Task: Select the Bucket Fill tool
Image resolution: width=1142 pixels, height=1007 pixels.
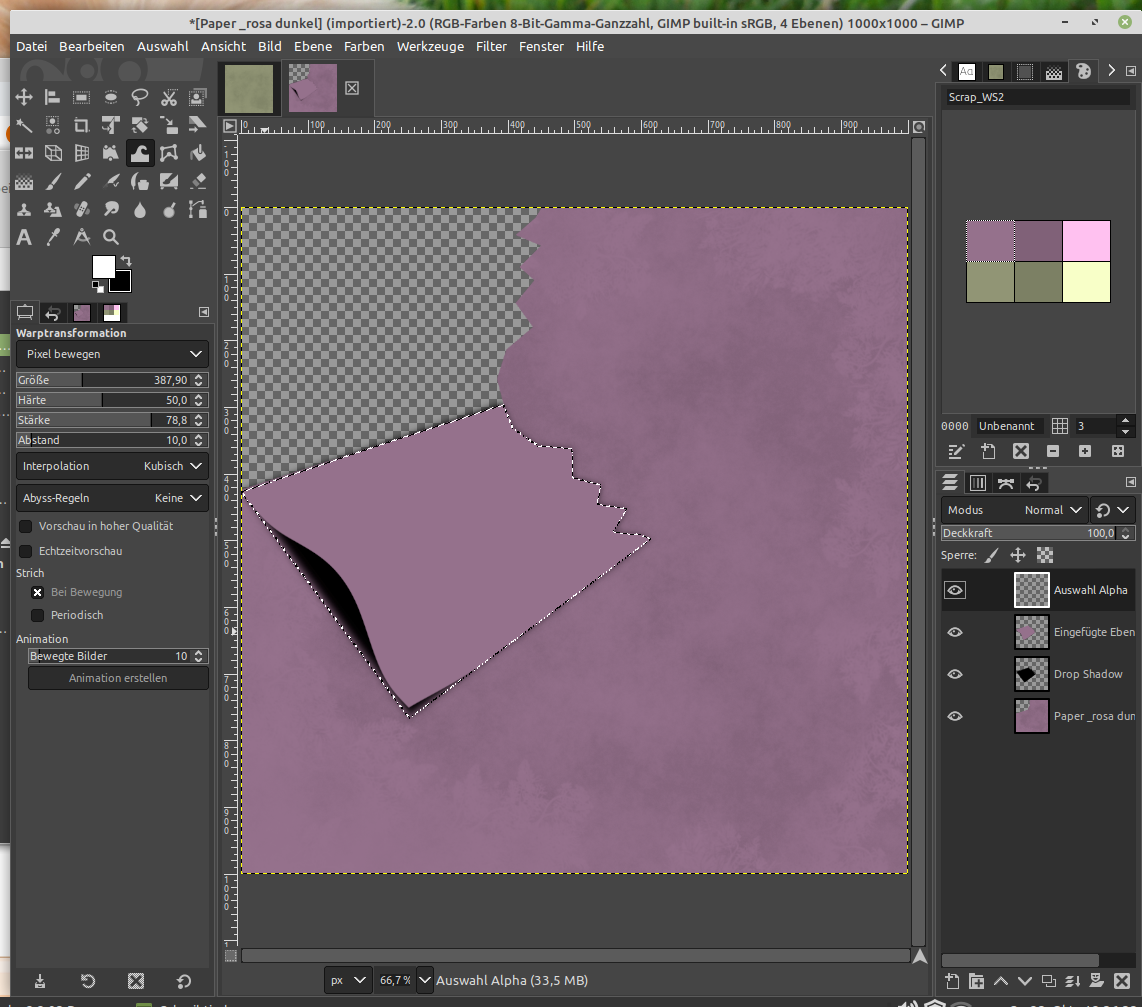Action: point(198,153)
